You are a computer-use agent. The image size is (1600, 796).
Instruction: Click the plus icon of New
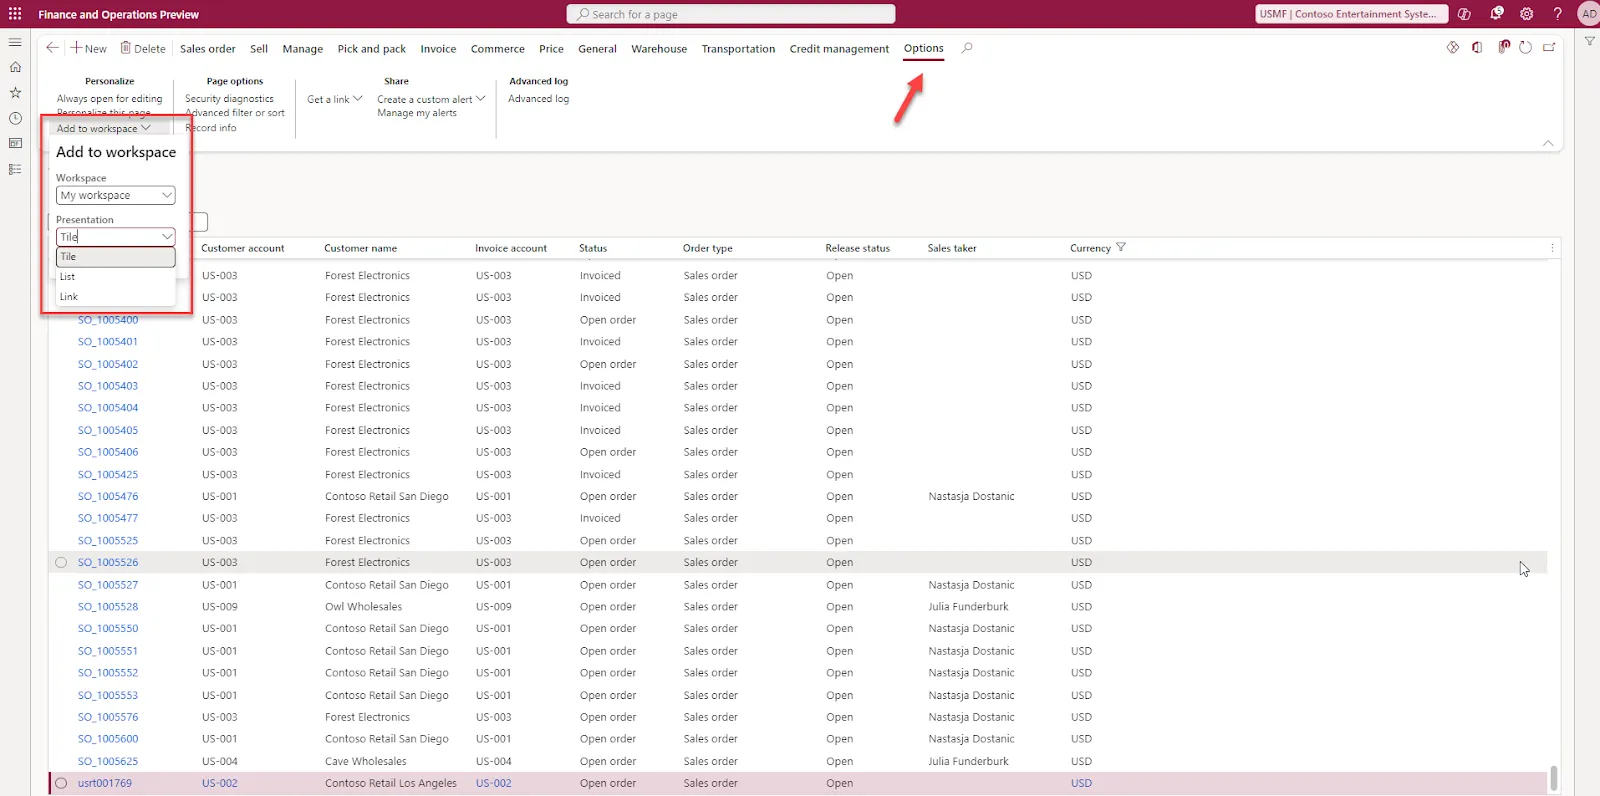point(76,48)
